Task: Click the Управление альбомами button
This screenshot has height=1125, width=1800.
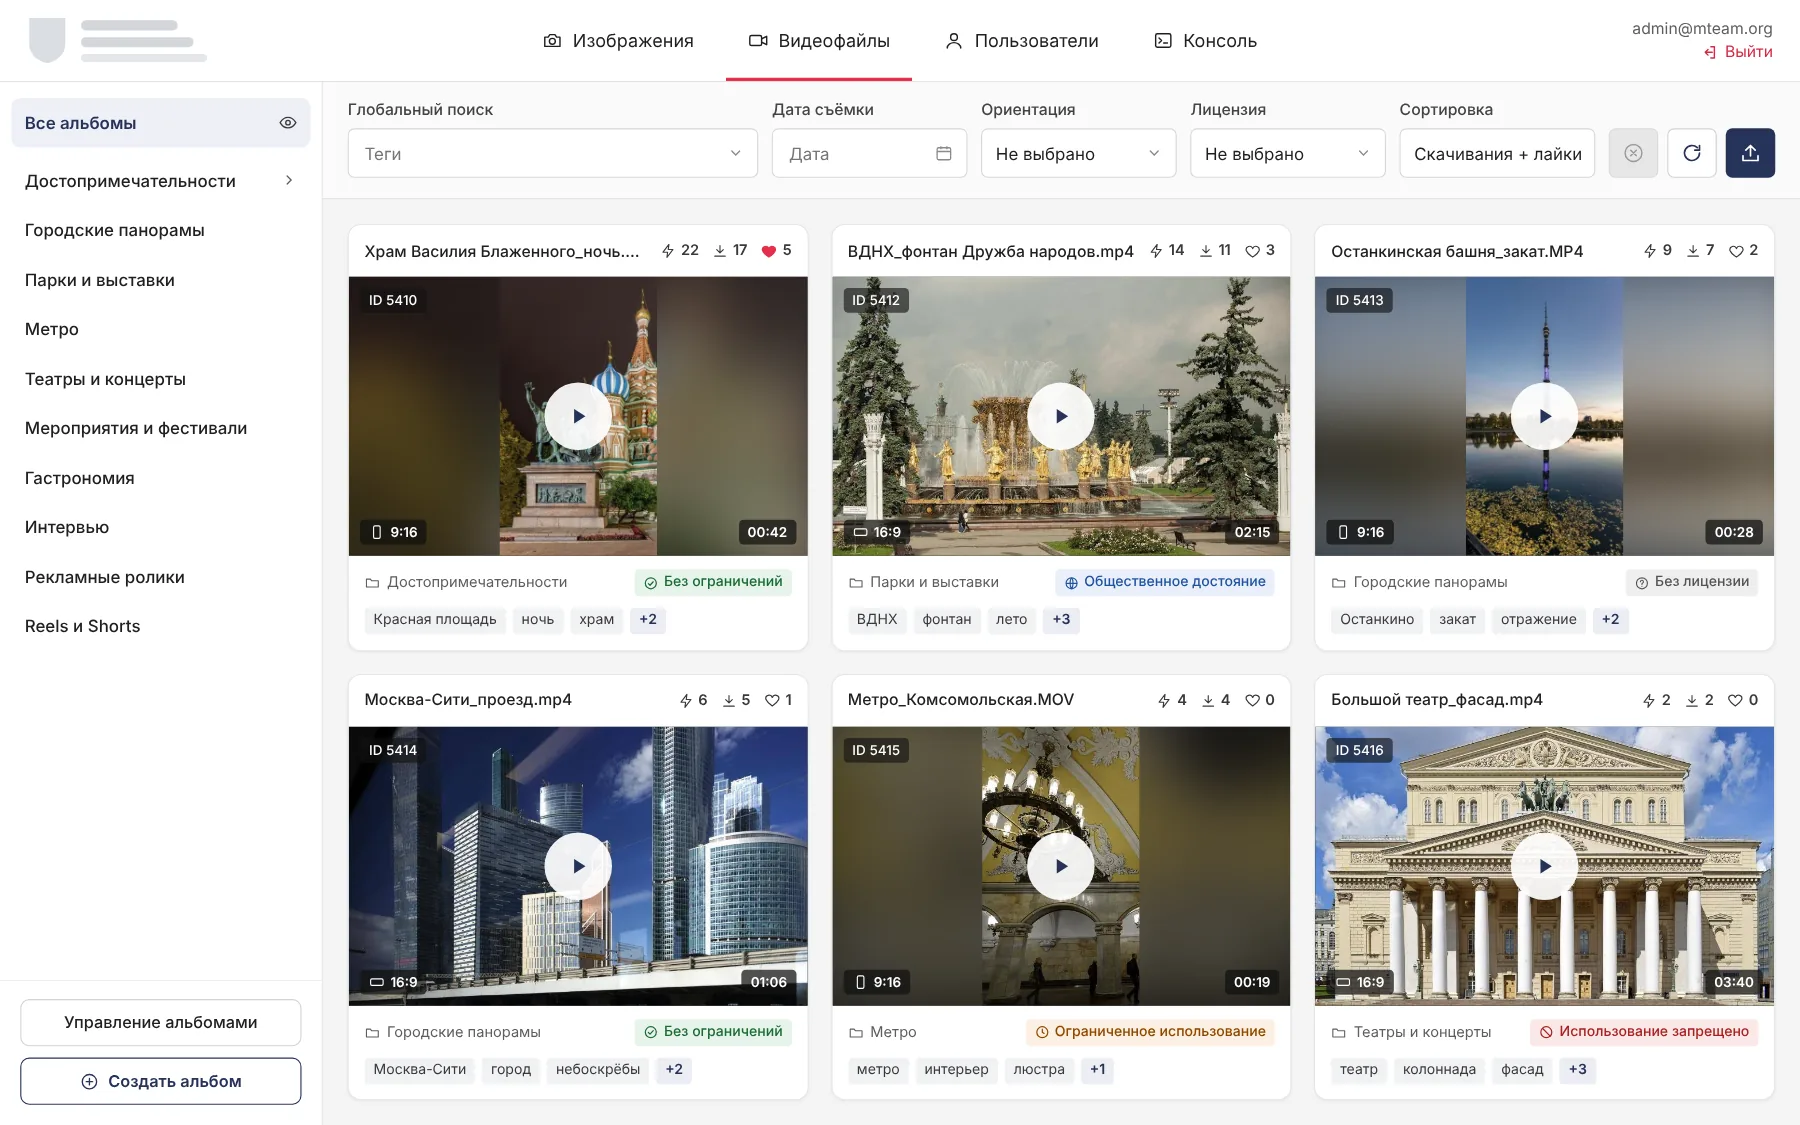Action: tap(161, 1022)
